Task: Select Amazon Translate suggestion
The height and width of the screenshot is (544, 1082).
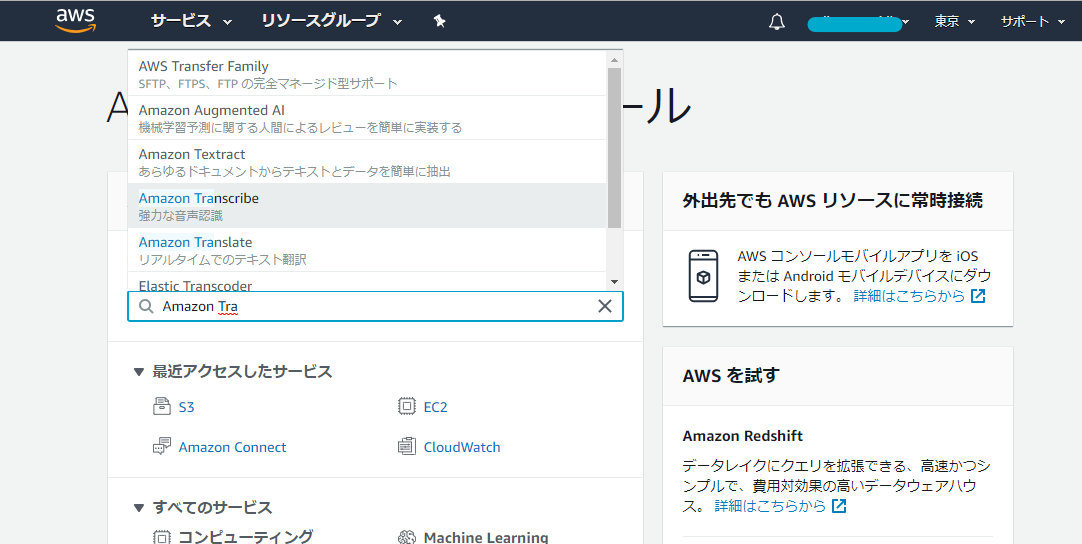Action: click(x=367, y=250)
